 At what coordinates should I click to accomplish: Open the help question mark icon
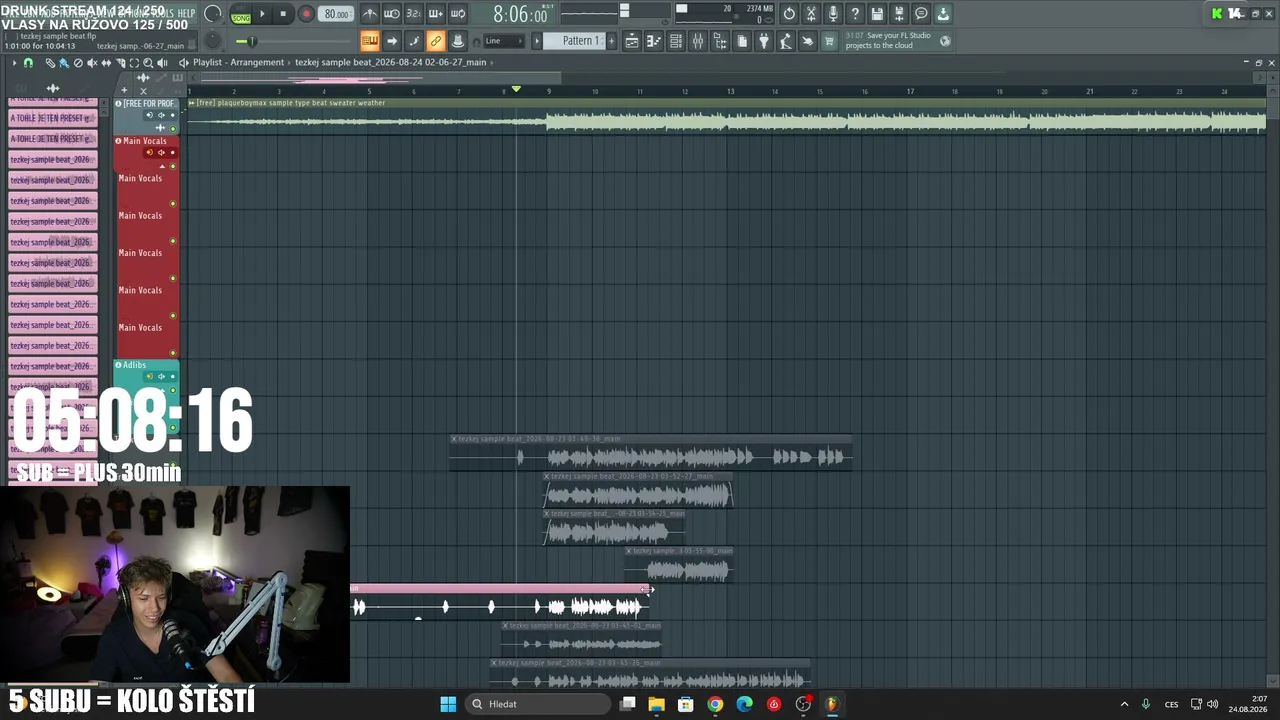(x=855, y=14)
